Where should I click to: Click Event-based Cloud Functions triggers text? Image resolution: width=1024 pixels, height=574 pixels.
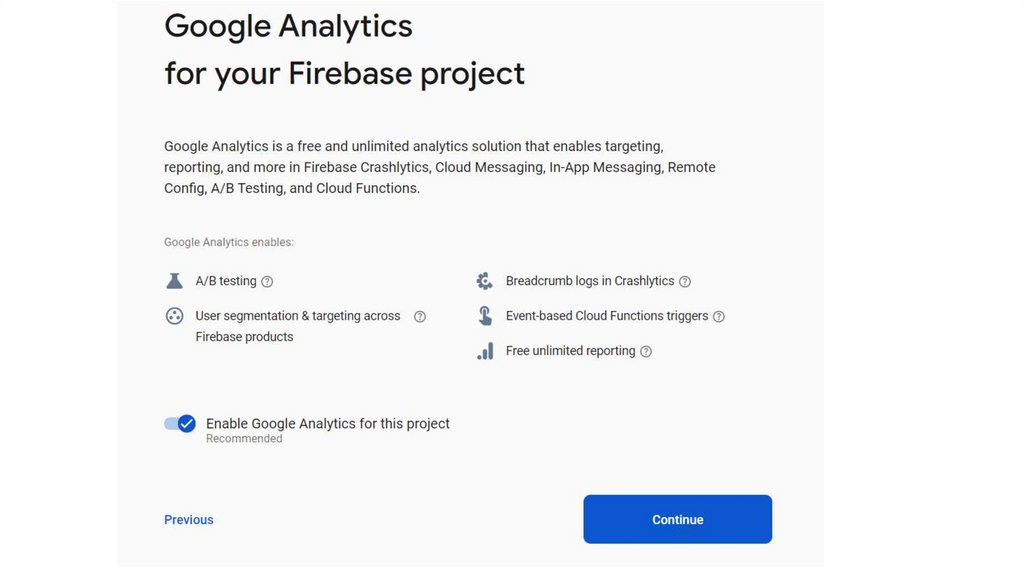(606, 316)
